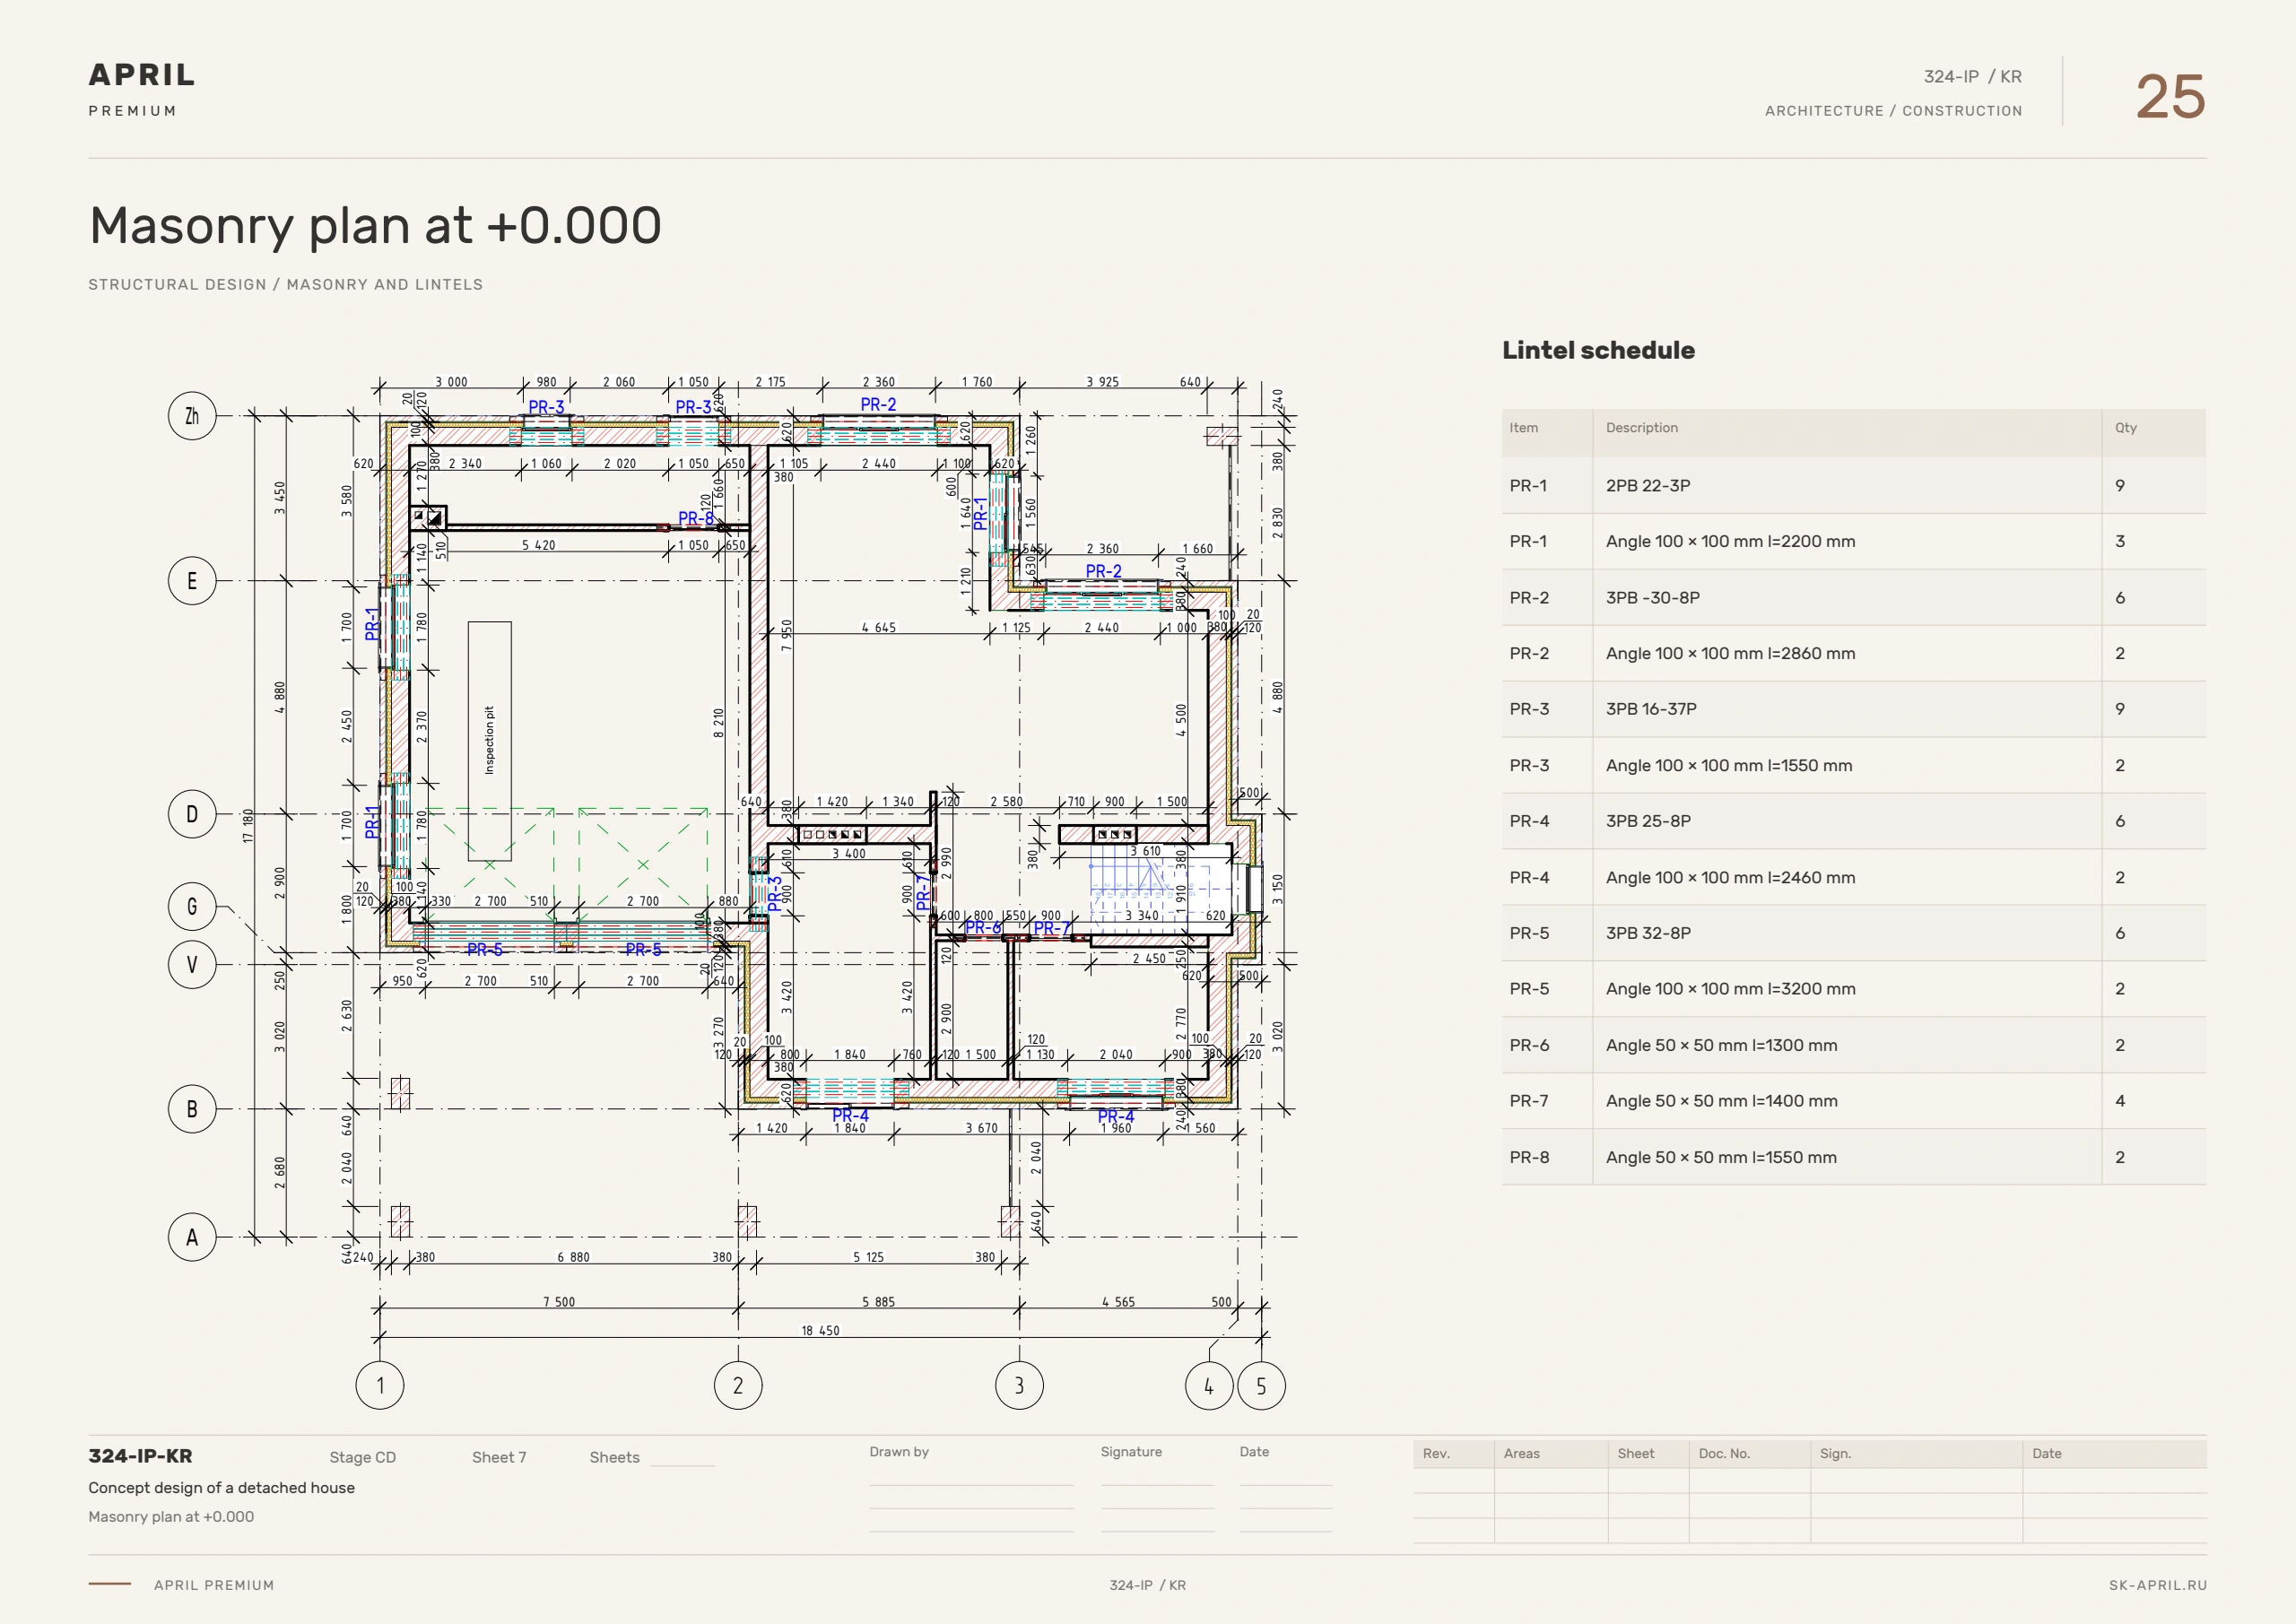Select the grid axis bubble labeled G
The image size is (2296, 1624).
[192, 907]
